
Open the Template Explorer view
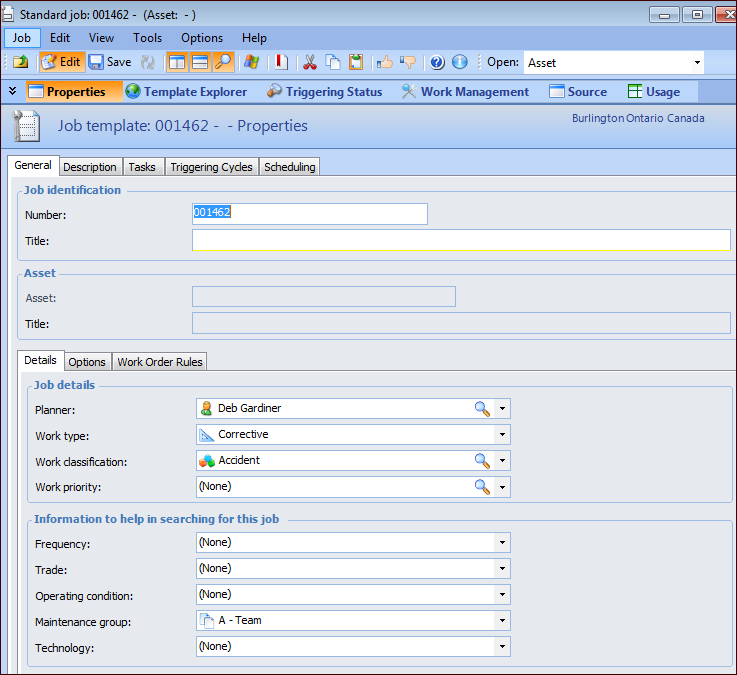tap(186, 92)
